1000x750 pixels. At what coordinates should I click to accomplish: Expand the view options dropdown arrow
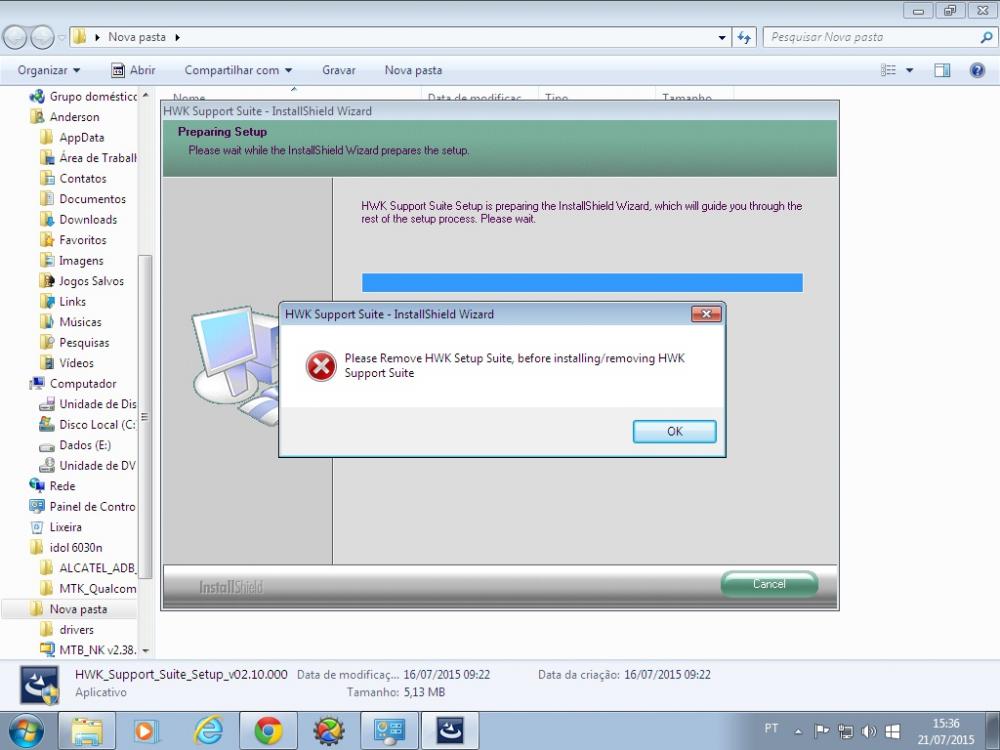909,70
